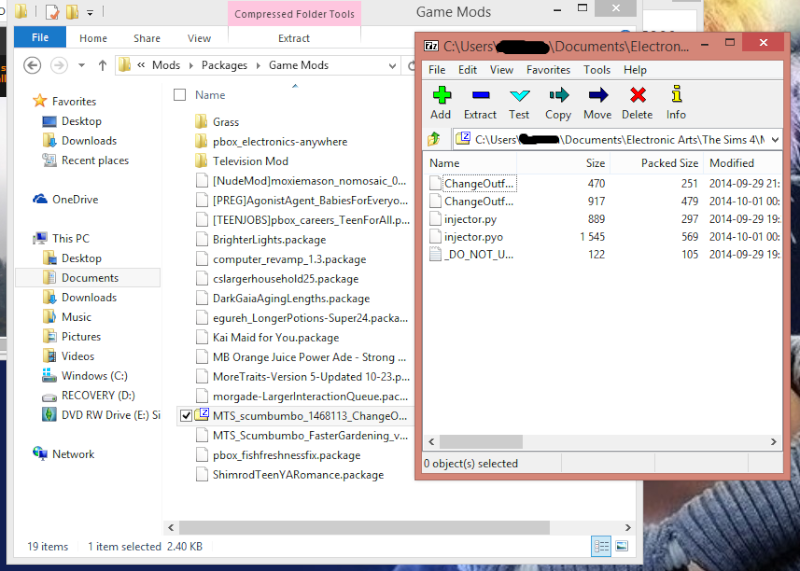Select Kai Maid for You.package
This screenshot has height=571, width=800.
pyautogui.click(x=276, y=338)
